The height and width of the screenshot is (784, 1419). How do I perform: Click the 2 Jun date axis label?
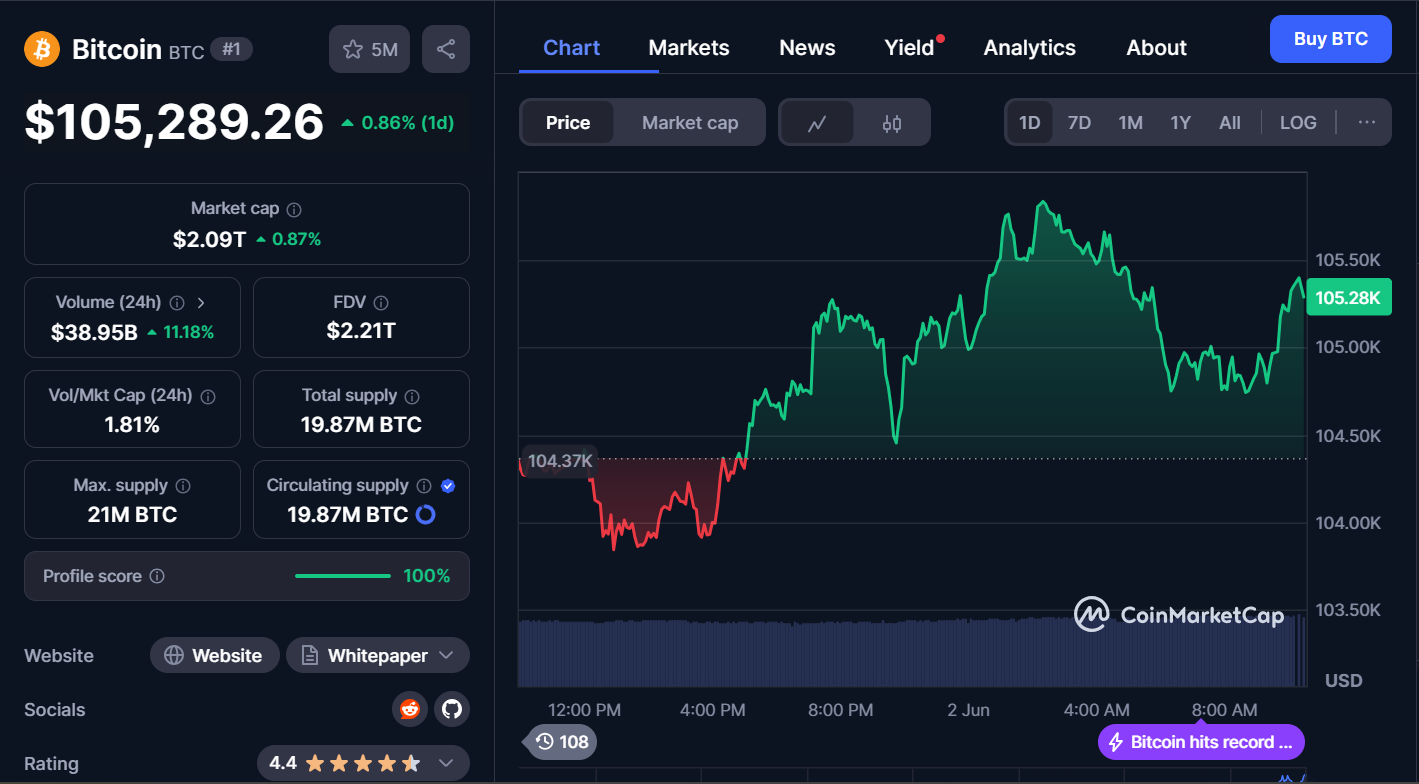click(968, 710)
